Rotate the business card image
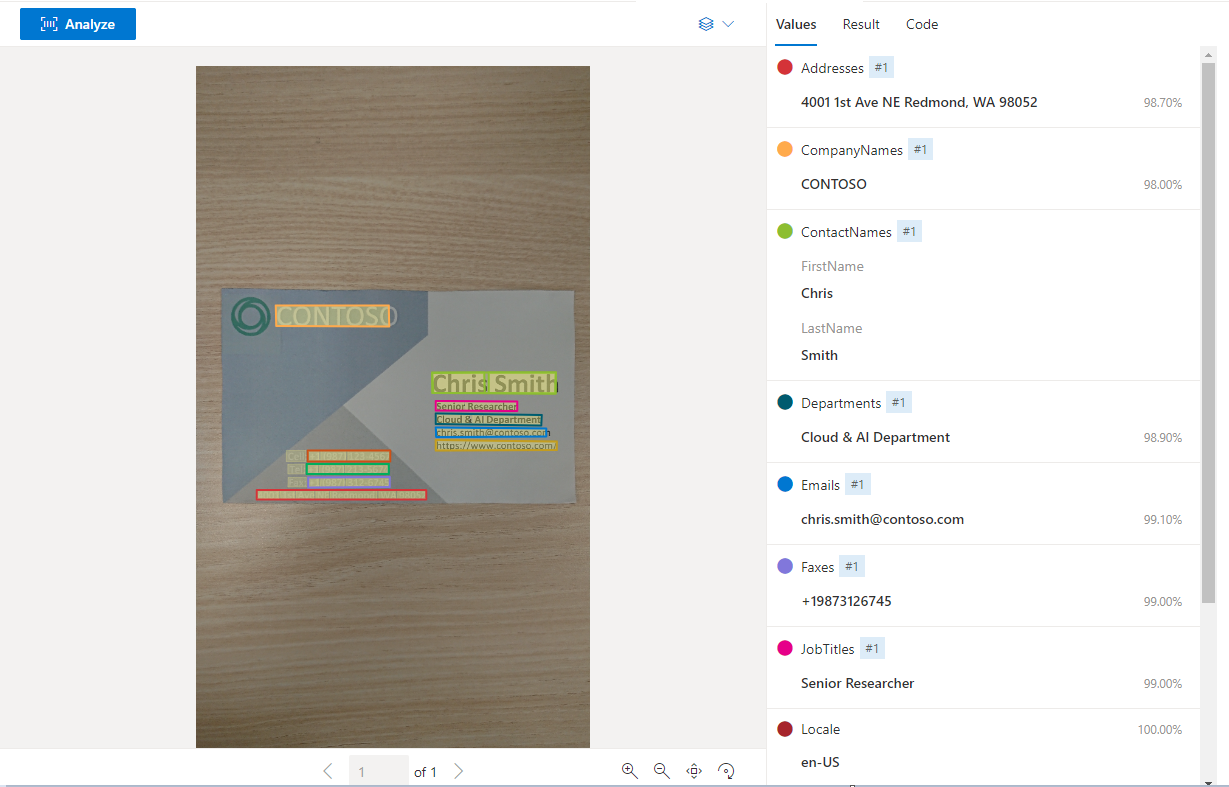Screen dimensions: 1229x787 [726, 771]
